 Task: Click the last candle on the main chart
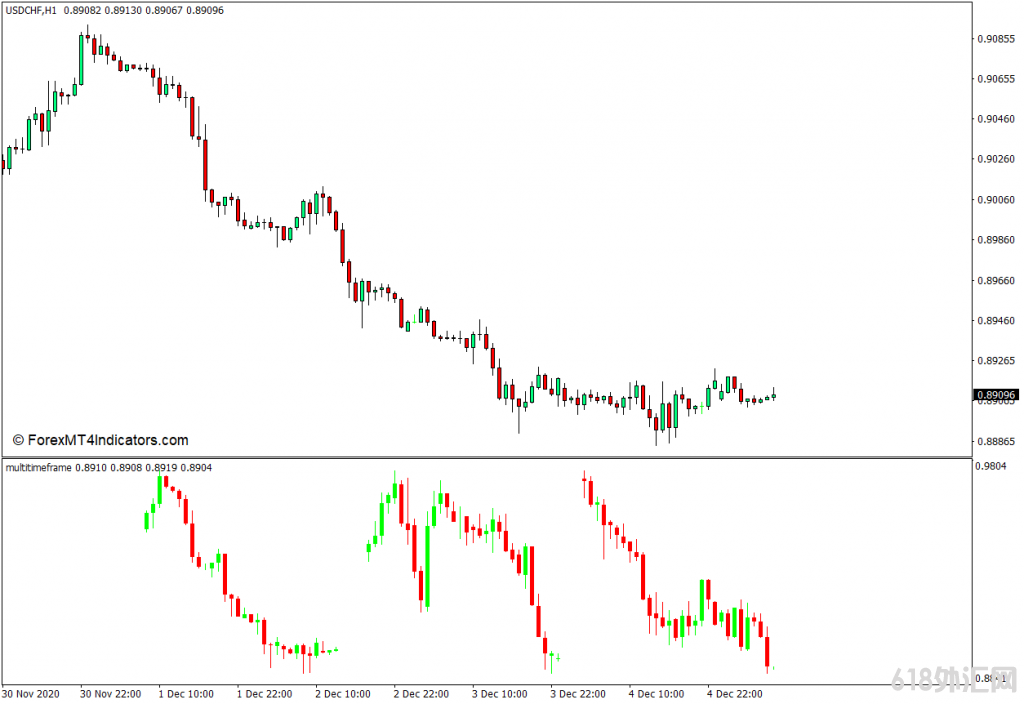coord(773,396)
